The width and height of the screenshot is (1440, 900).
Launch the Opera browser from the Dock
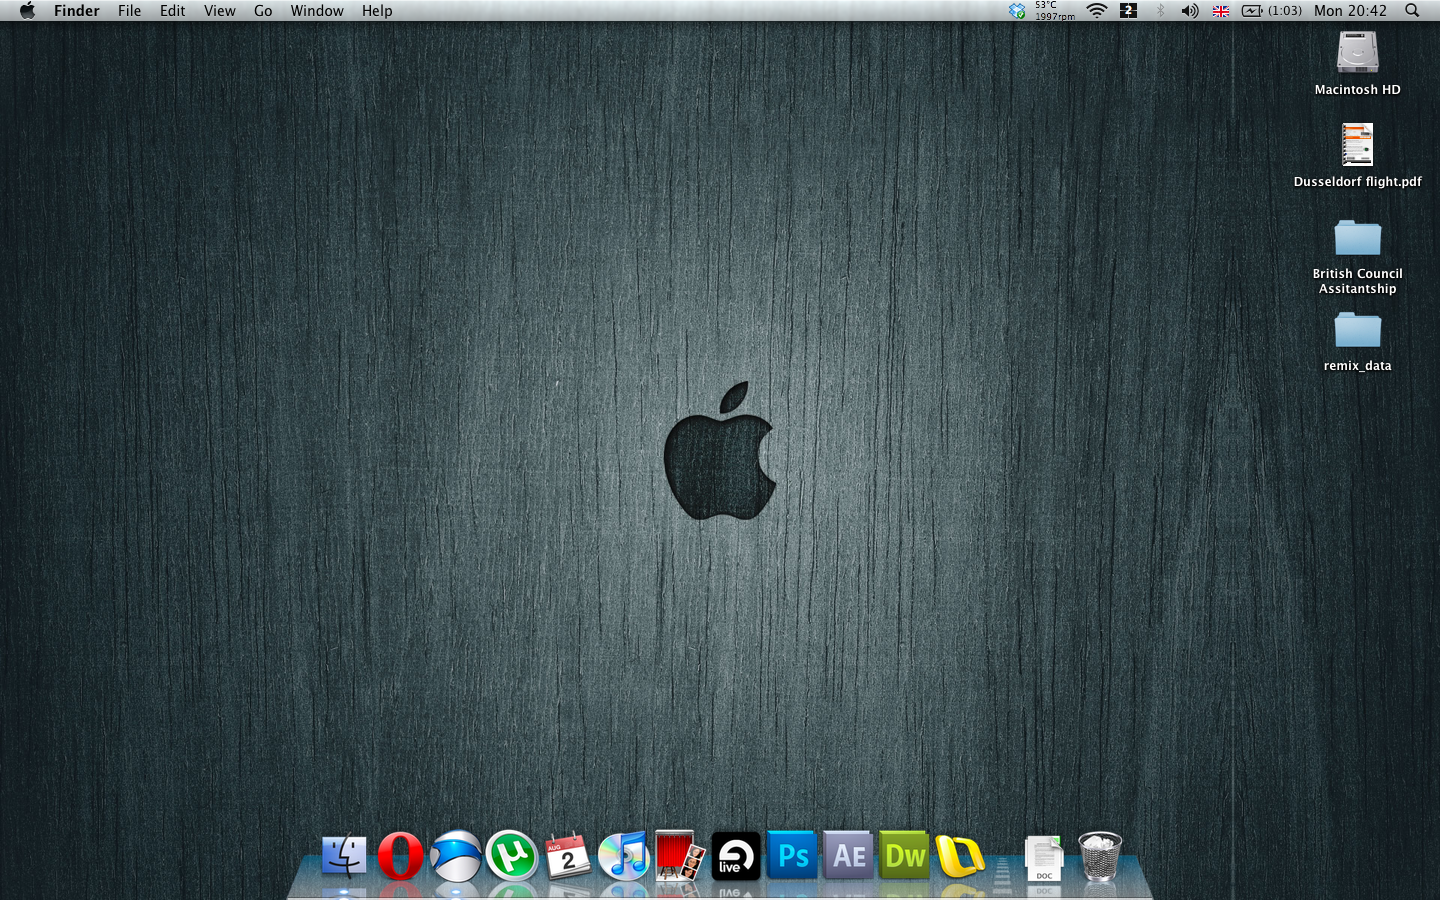coord(400,856)
